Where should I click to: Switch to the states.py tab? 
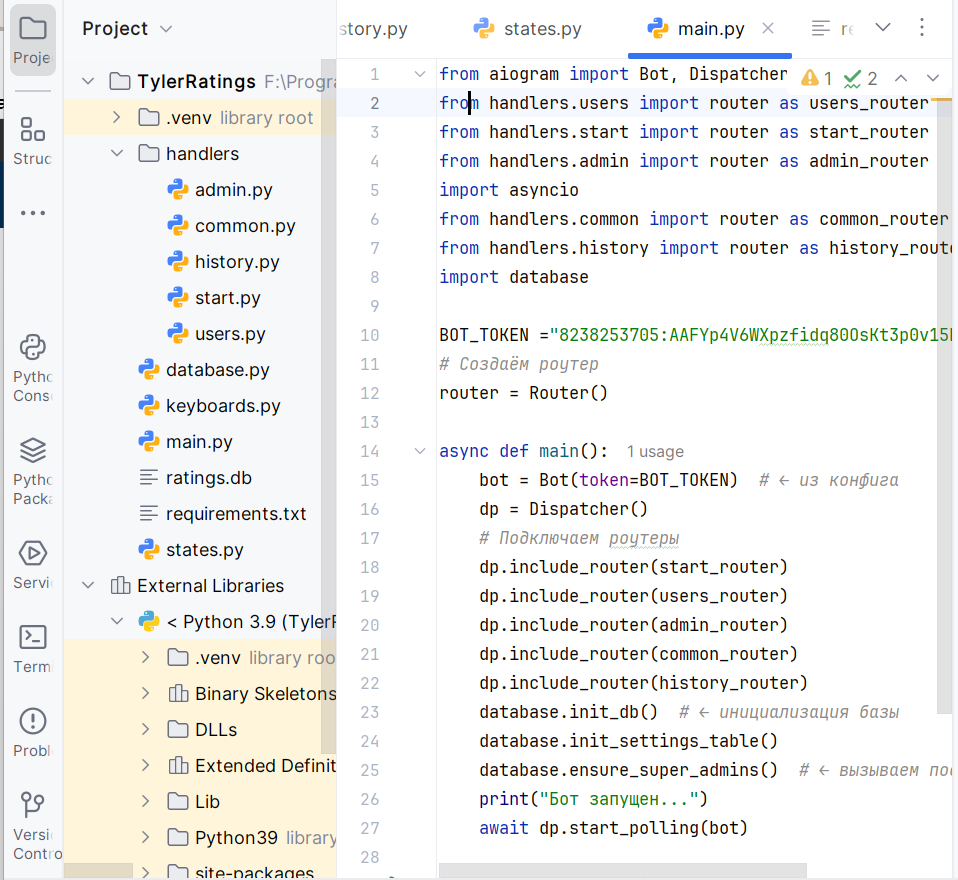(x=528, y=29)
